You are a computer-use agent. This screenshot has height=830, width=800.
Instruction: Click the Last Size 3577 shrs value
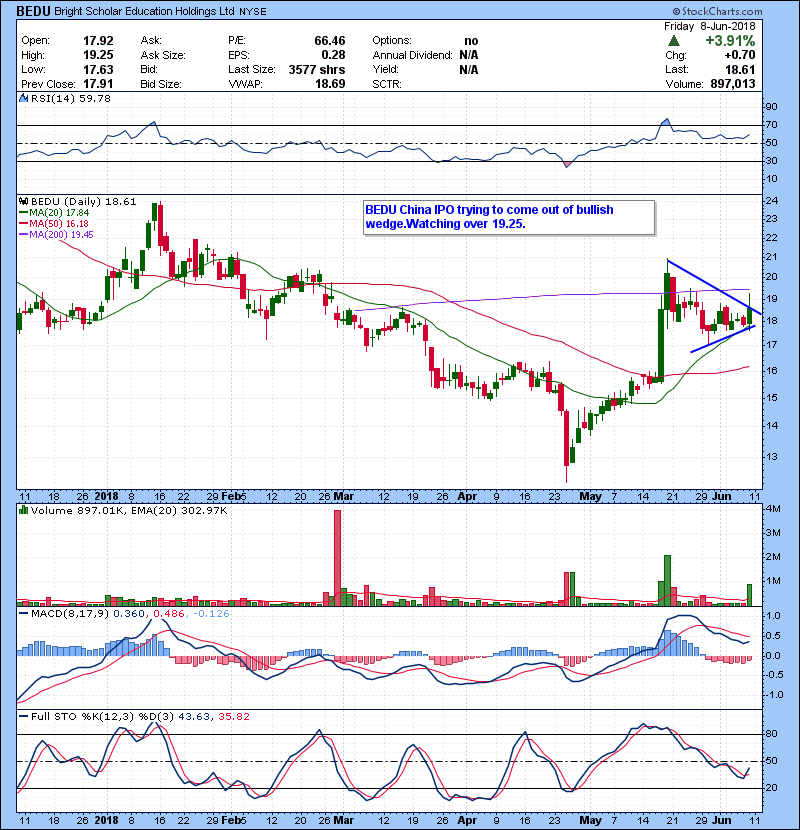[x=317, y=69]
